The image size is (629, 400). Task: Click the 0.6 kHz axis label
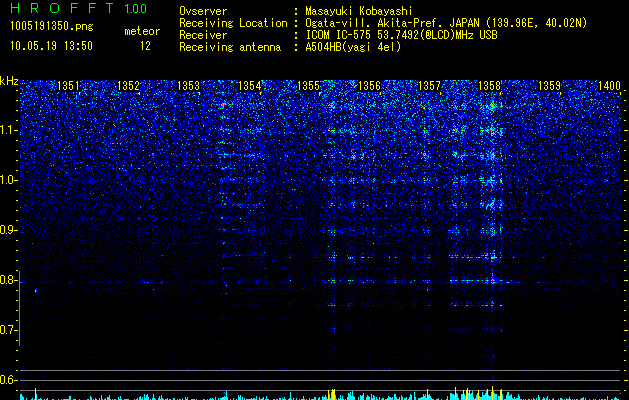(8, 380)
